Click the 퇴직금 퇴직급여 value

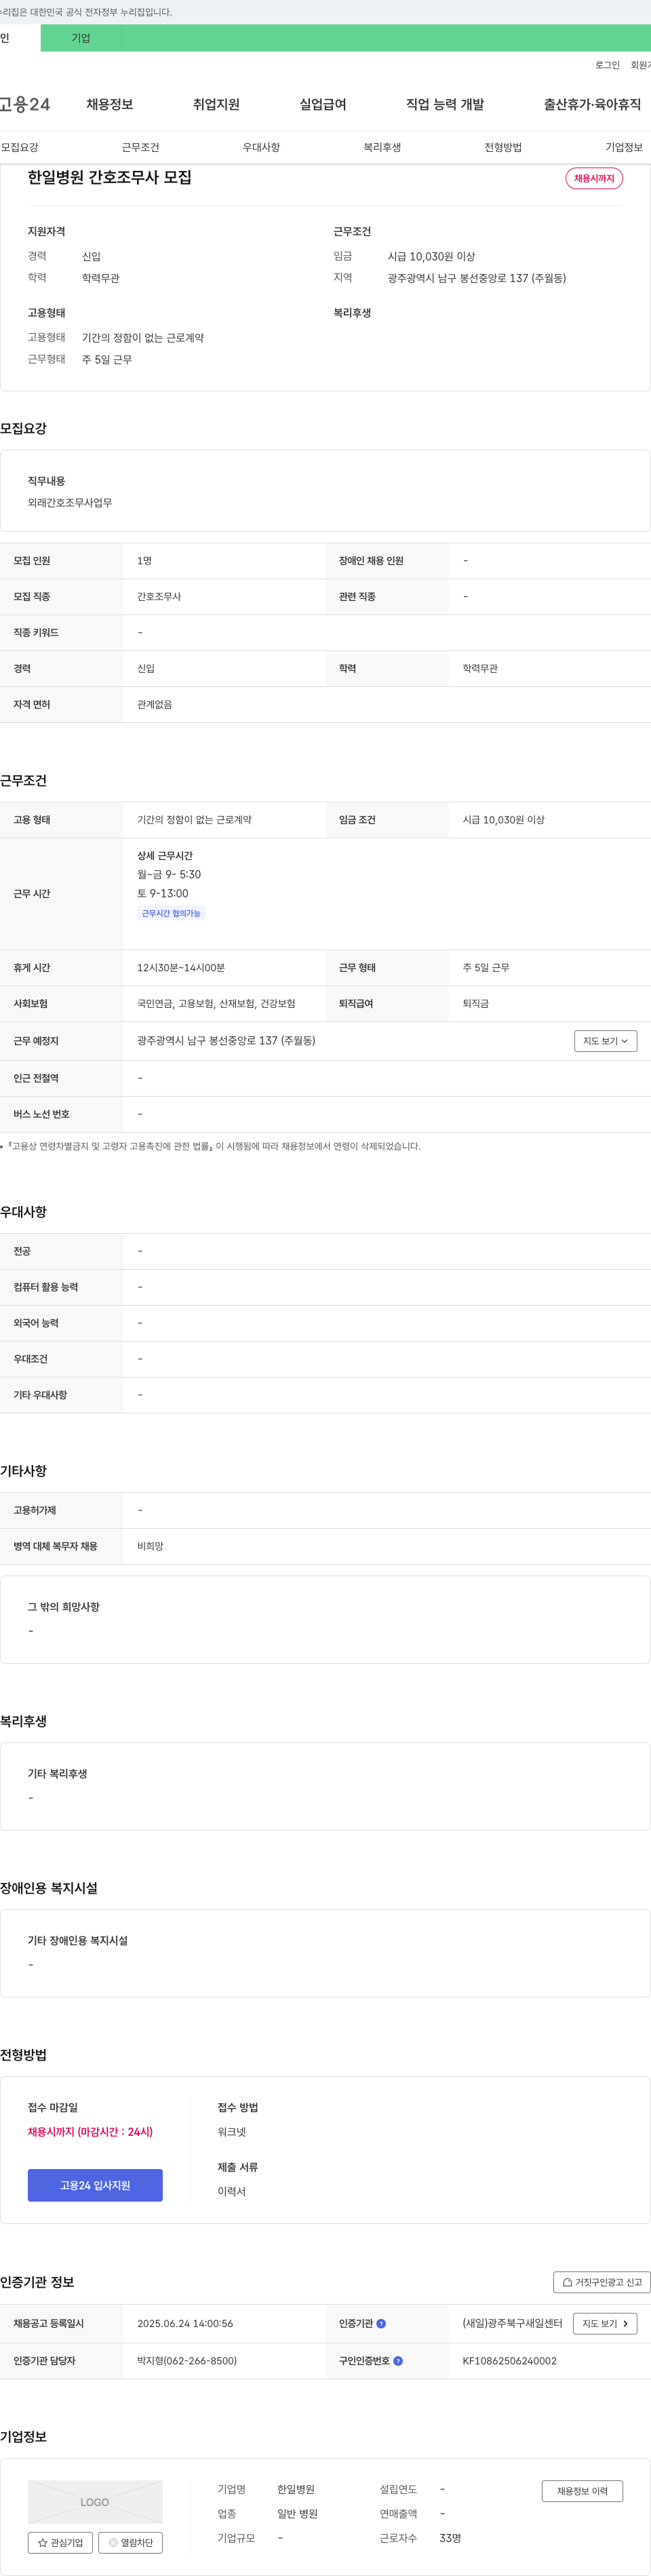(x=476, y=1004)
